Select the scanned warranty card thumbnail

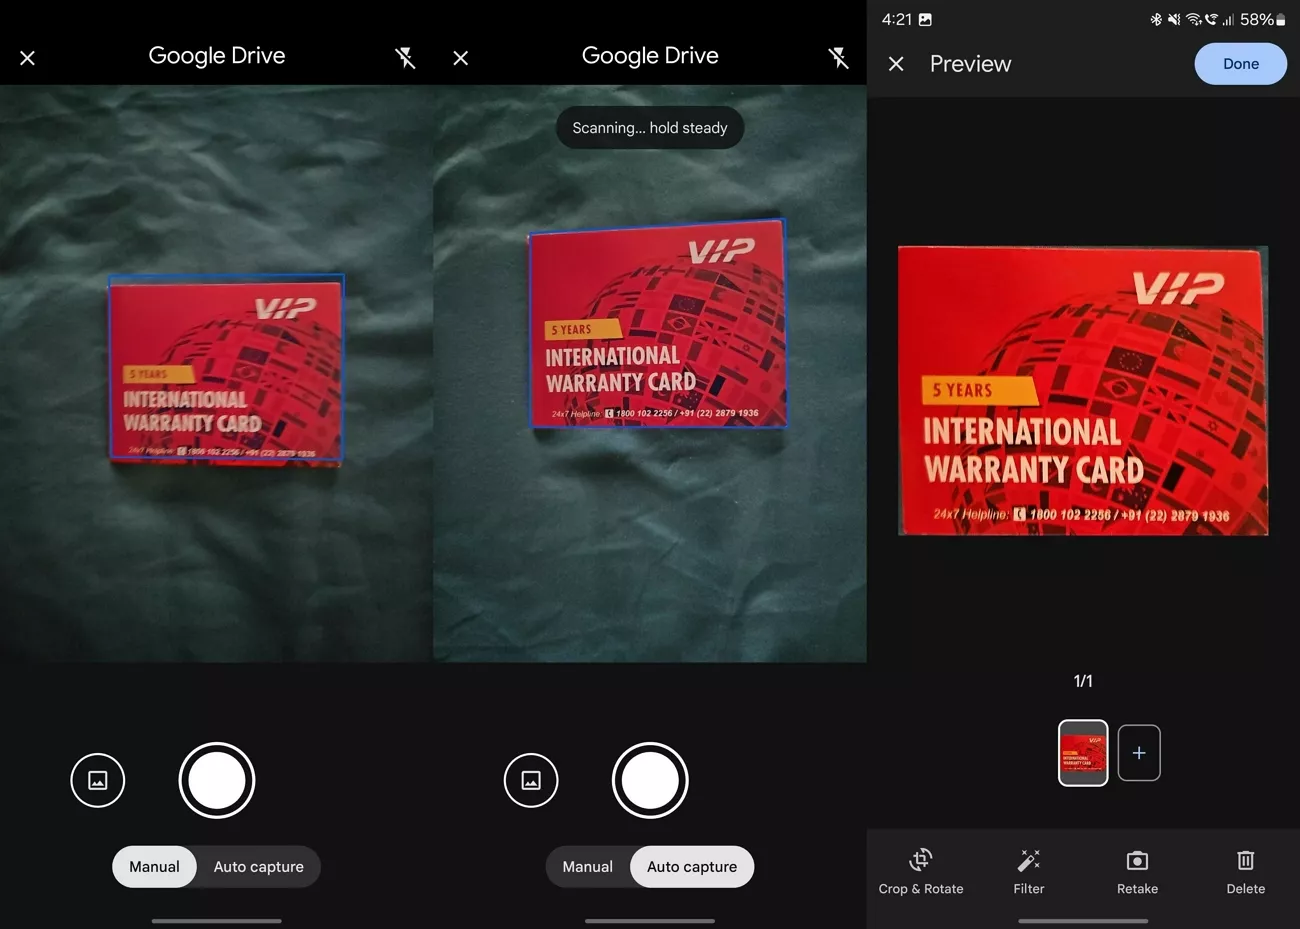[1083, 753]
